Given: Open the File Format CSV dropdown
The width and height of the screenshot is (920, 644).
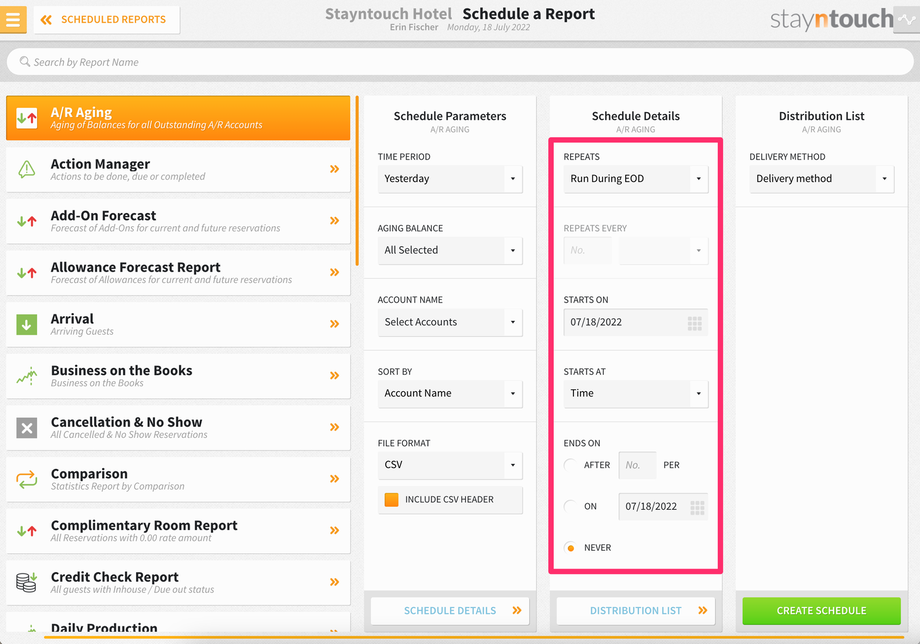Looking at the screenshot, I should 450,465.
